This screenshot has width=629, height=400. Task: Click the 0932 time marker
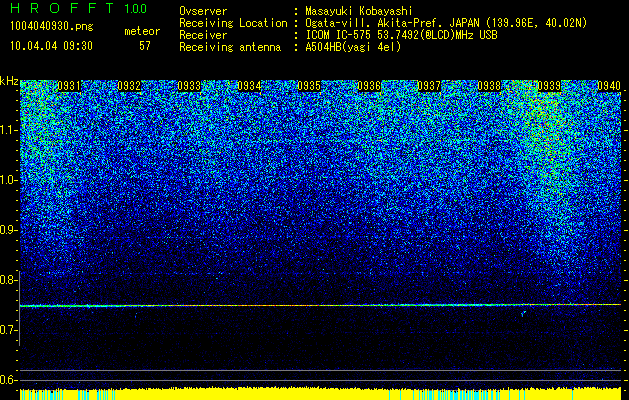click(x=129, y=86)
